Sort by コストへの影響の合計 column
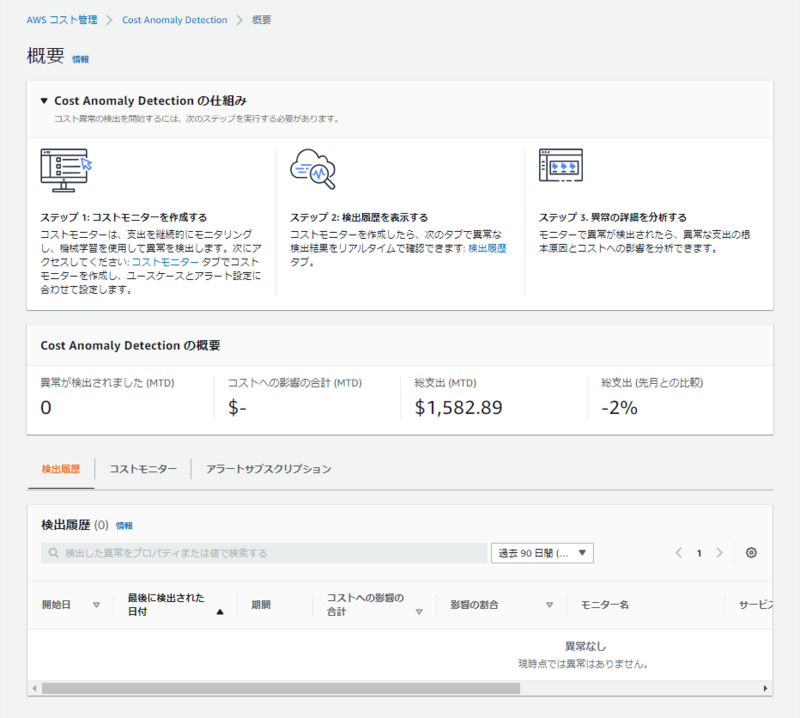 [419, 612]
